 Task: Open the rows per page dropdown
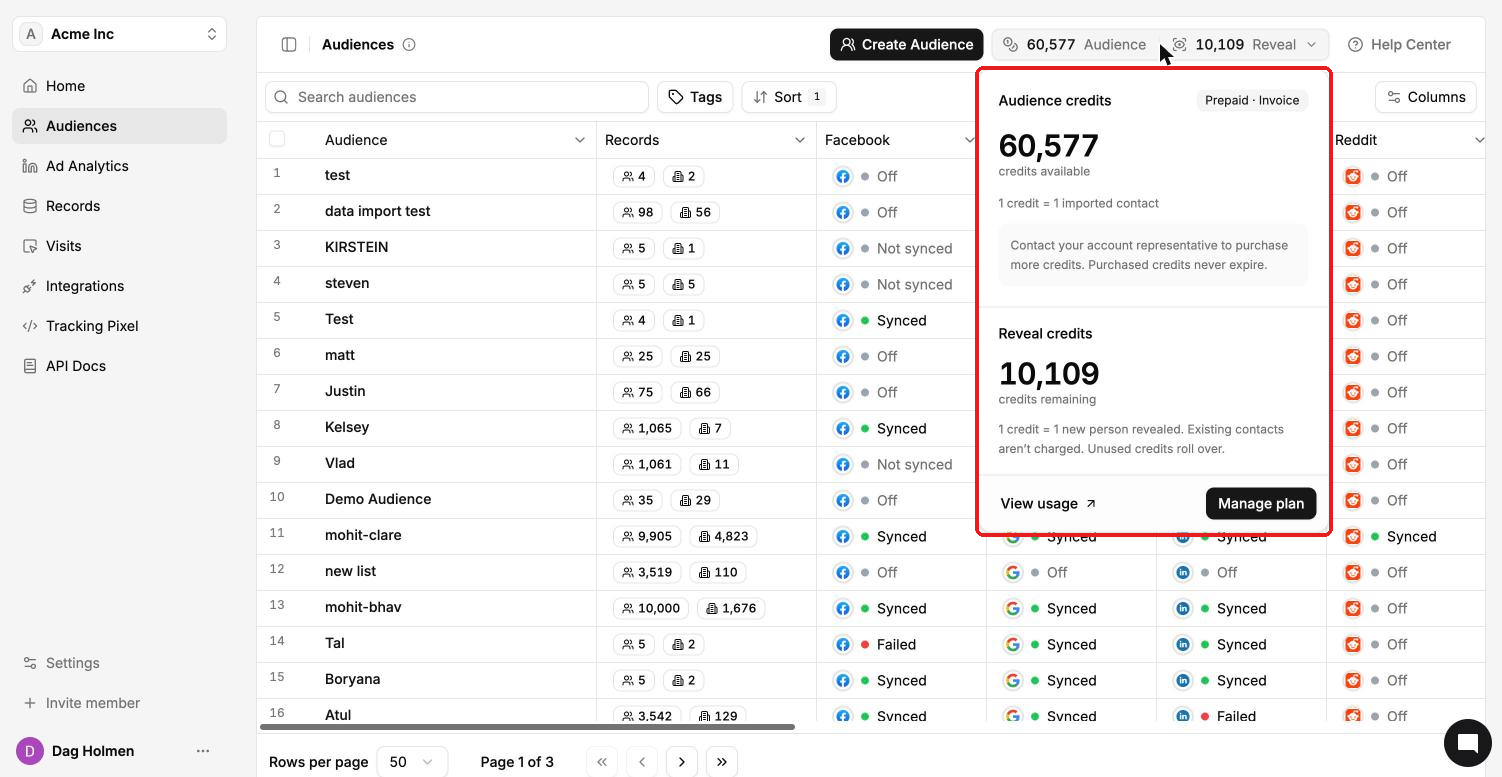tap(412, 762)
